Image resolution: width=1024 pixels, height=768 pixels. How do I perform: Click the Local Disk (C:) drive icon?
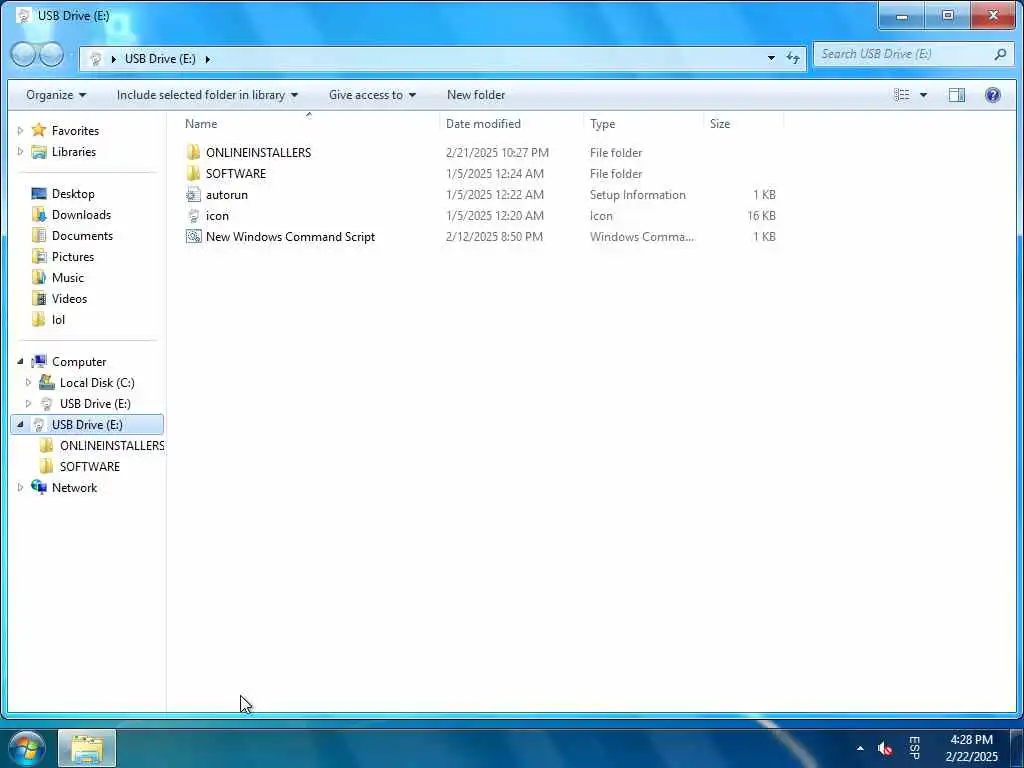(x=47, y=382)
